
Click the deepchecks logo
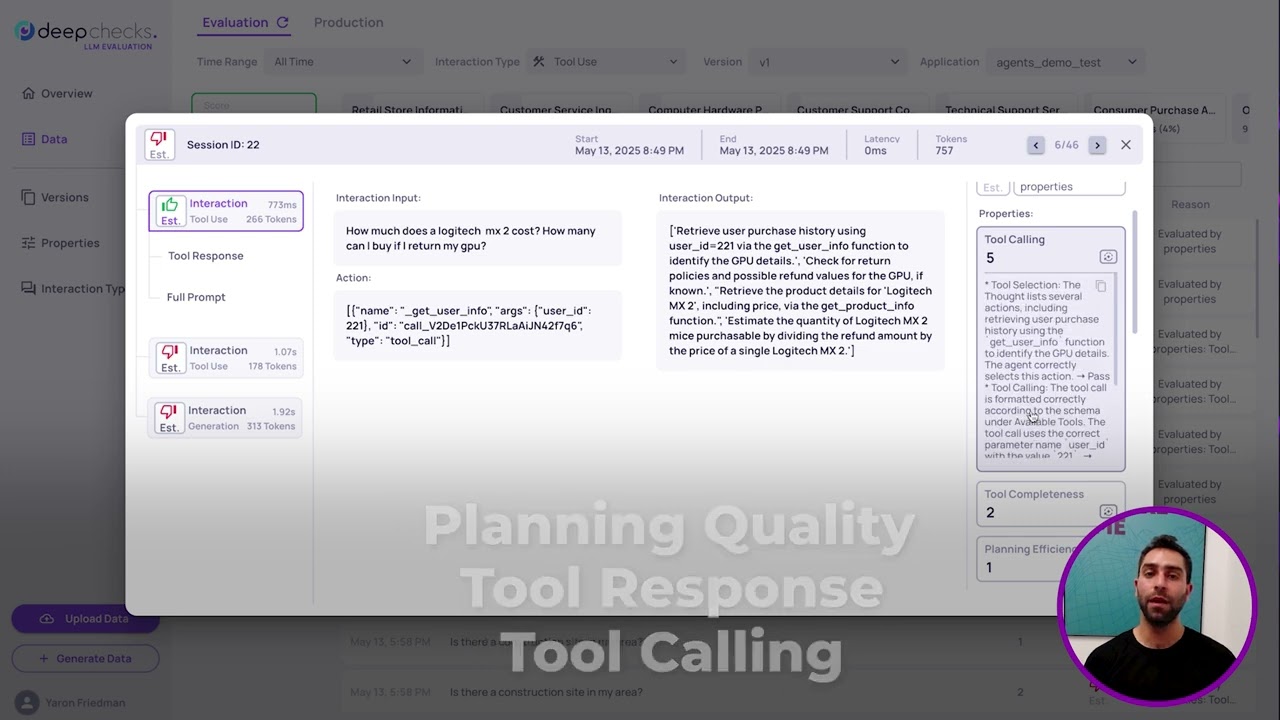click(x=85, y=34)
